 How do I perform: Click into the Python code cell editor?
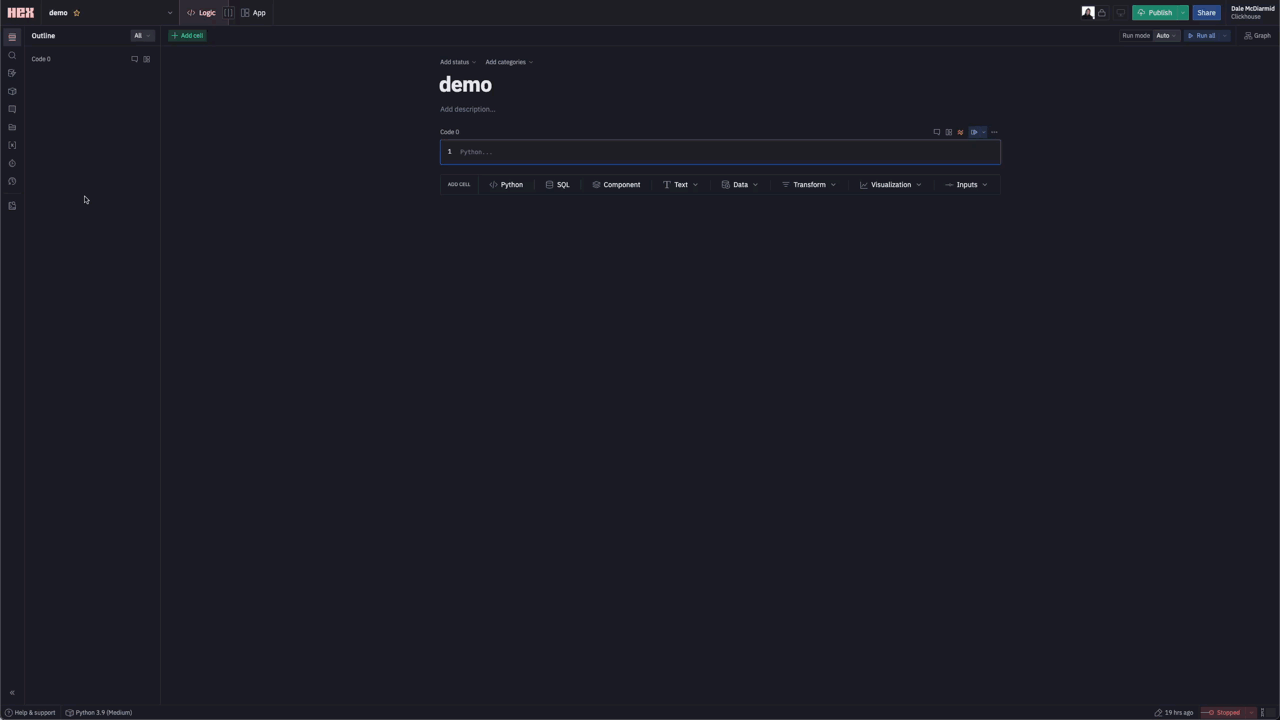(720, 152)
